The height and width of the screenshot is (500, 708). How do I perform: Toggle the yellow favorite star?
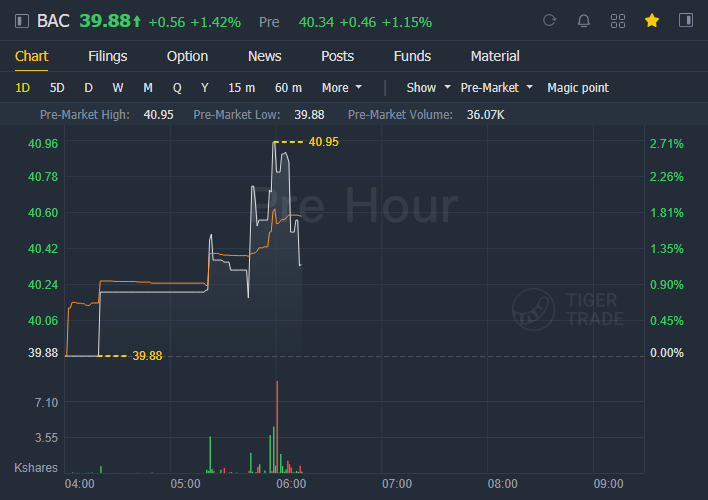tap(652, 20)
